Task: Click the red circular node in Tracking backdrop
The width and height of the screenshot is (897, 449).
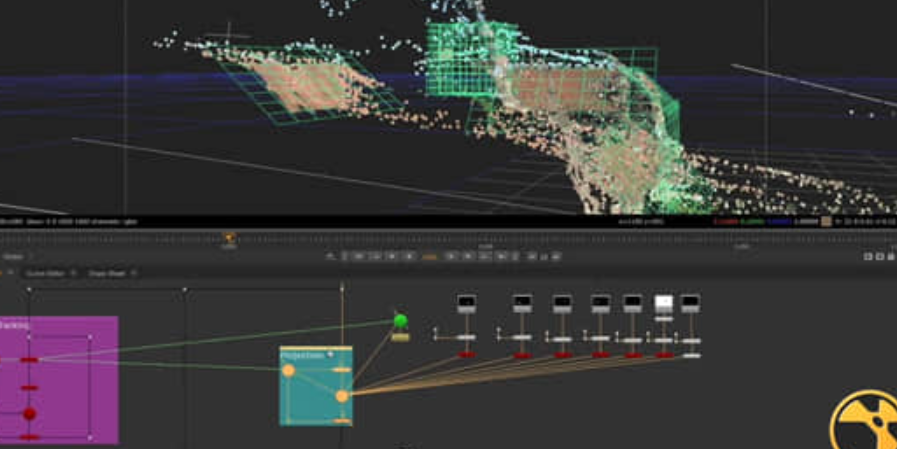Action: pyautogui.click(x=30, y=414)
